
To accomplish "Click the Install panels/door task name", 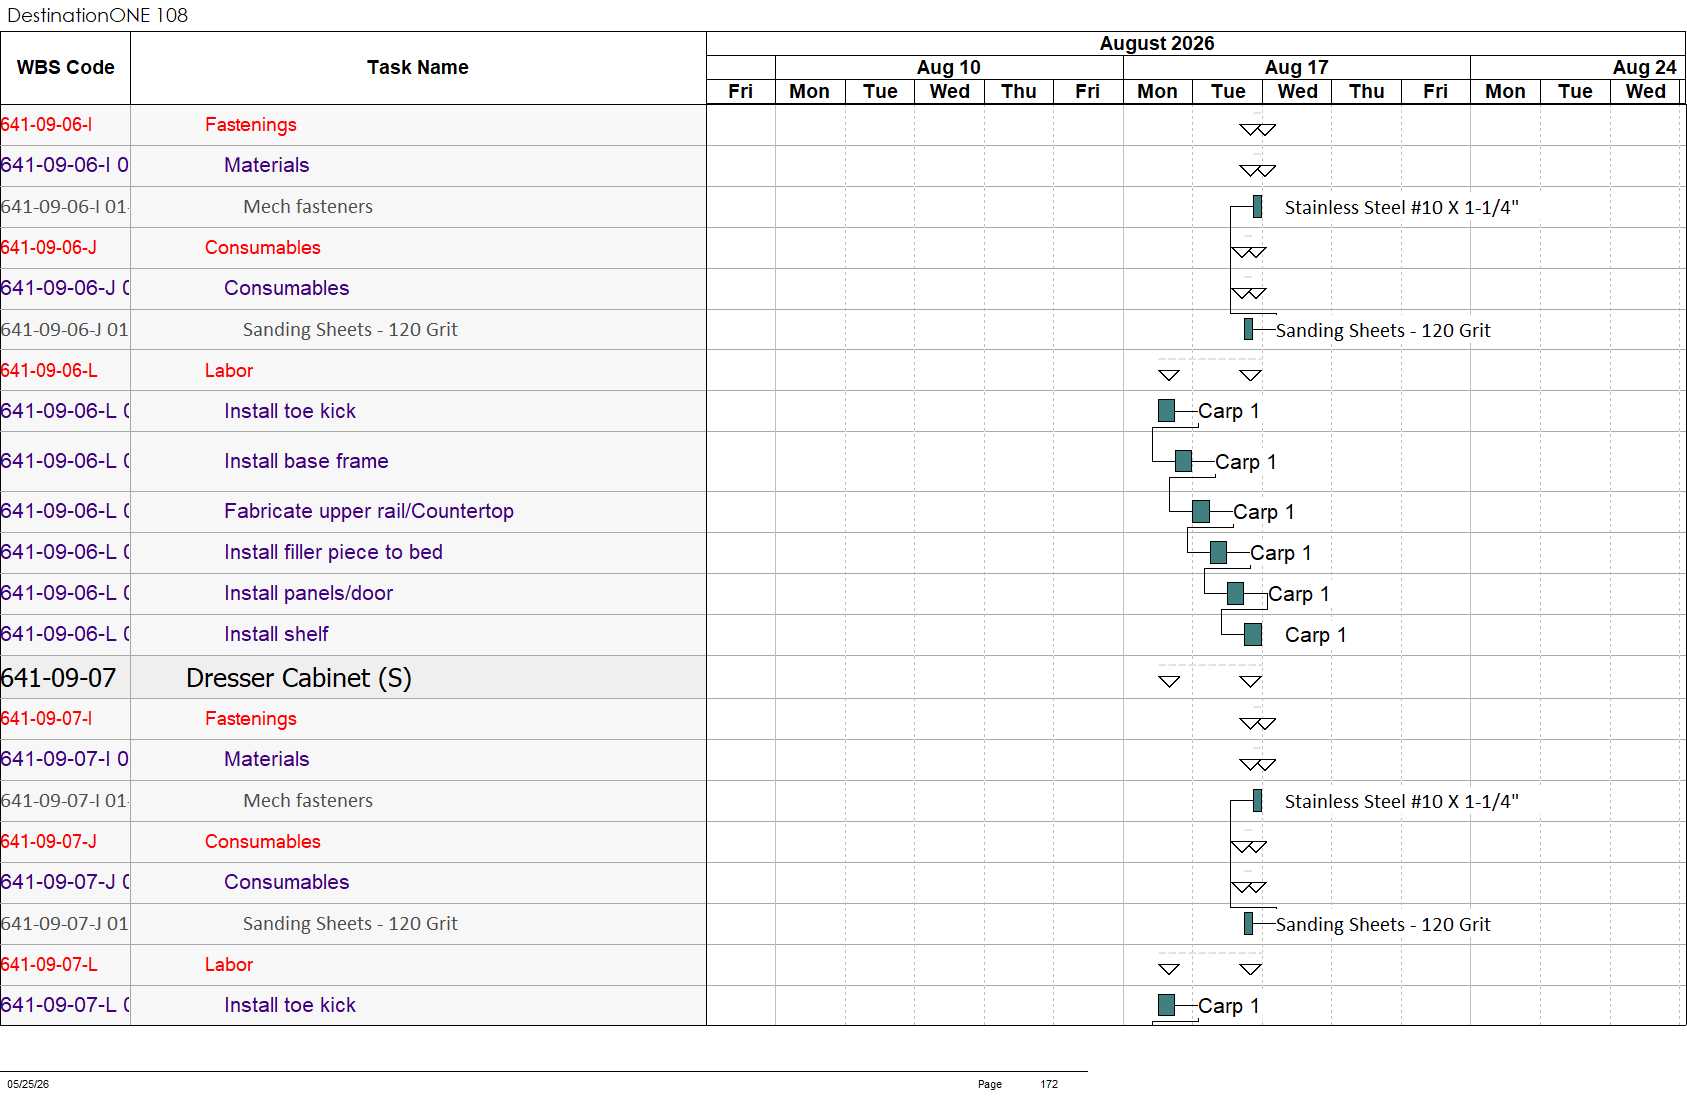I will point(308,594).
